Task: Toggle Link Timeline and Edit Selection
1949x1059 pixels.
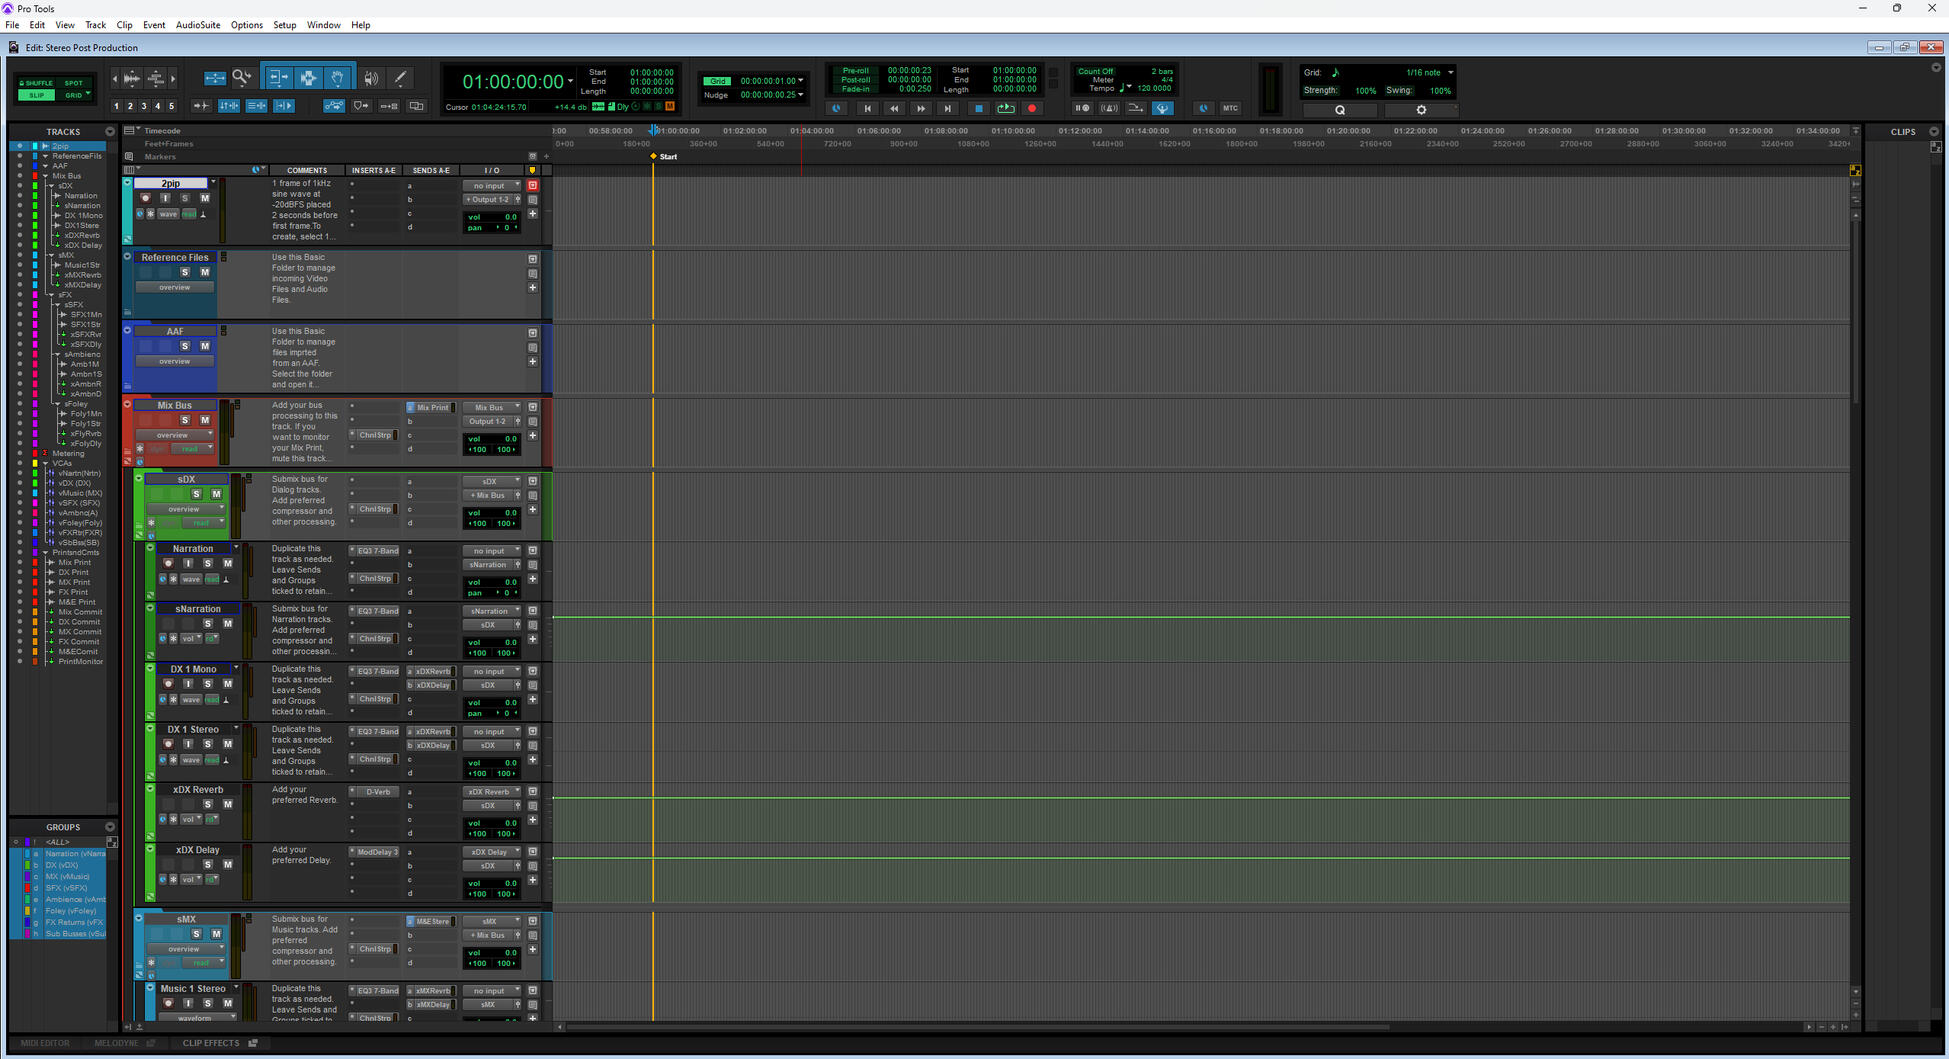Action: pos(229,106)
